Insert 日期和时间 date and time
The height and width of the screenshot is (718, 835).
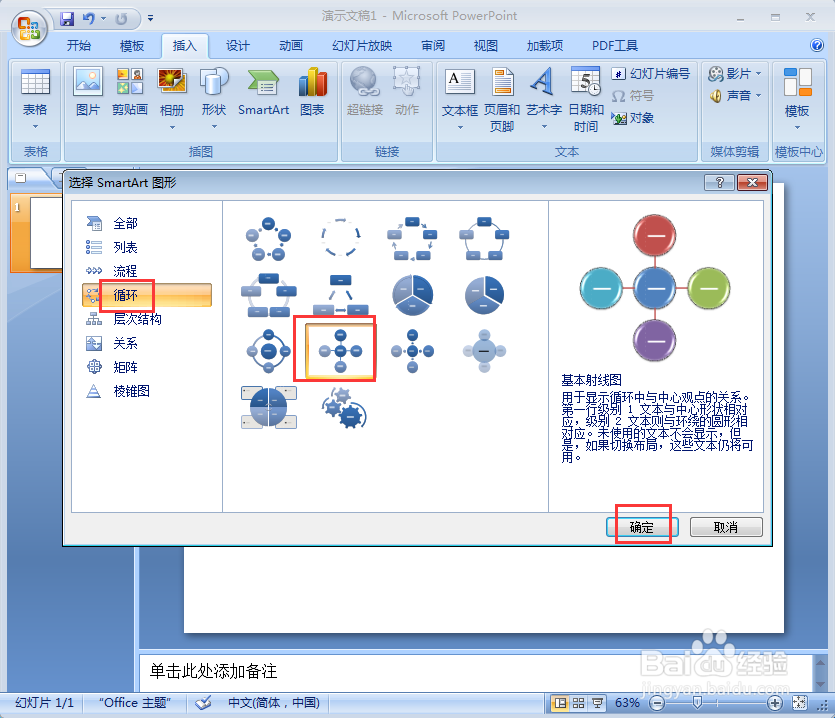coord(586,100)
